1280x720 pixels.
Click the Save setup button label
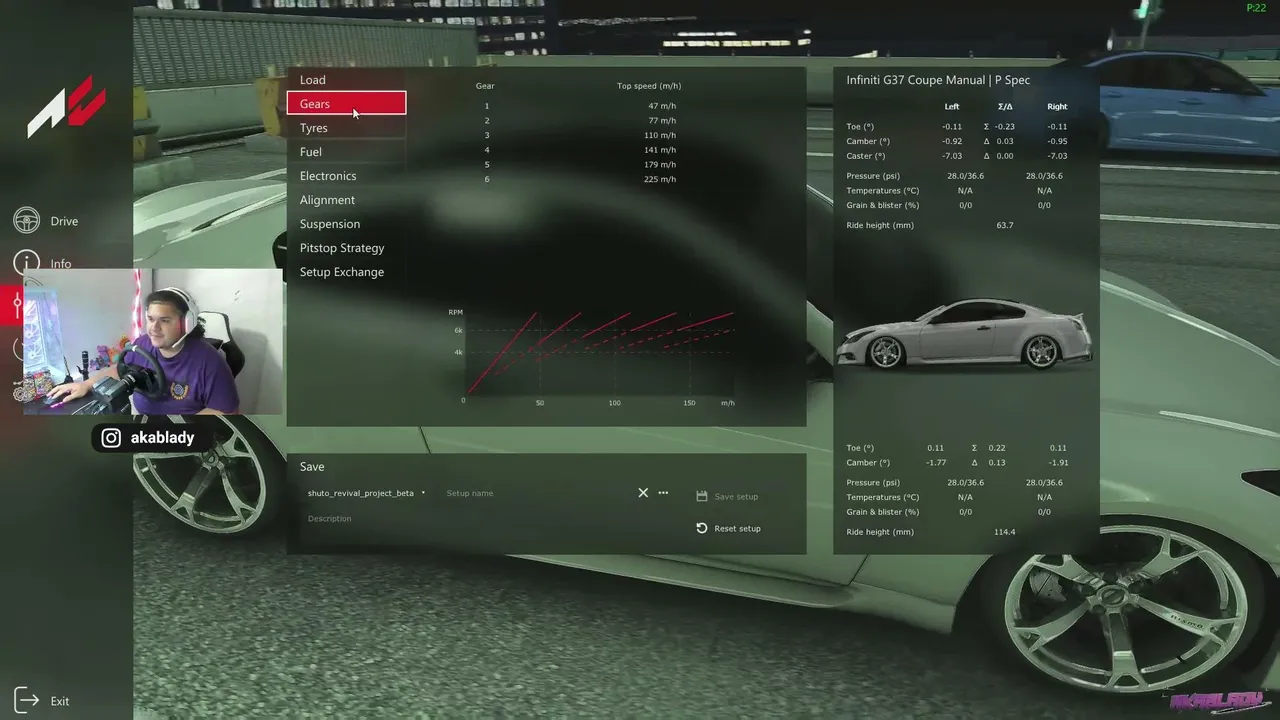pyautogui.click(x=736, y=497)
